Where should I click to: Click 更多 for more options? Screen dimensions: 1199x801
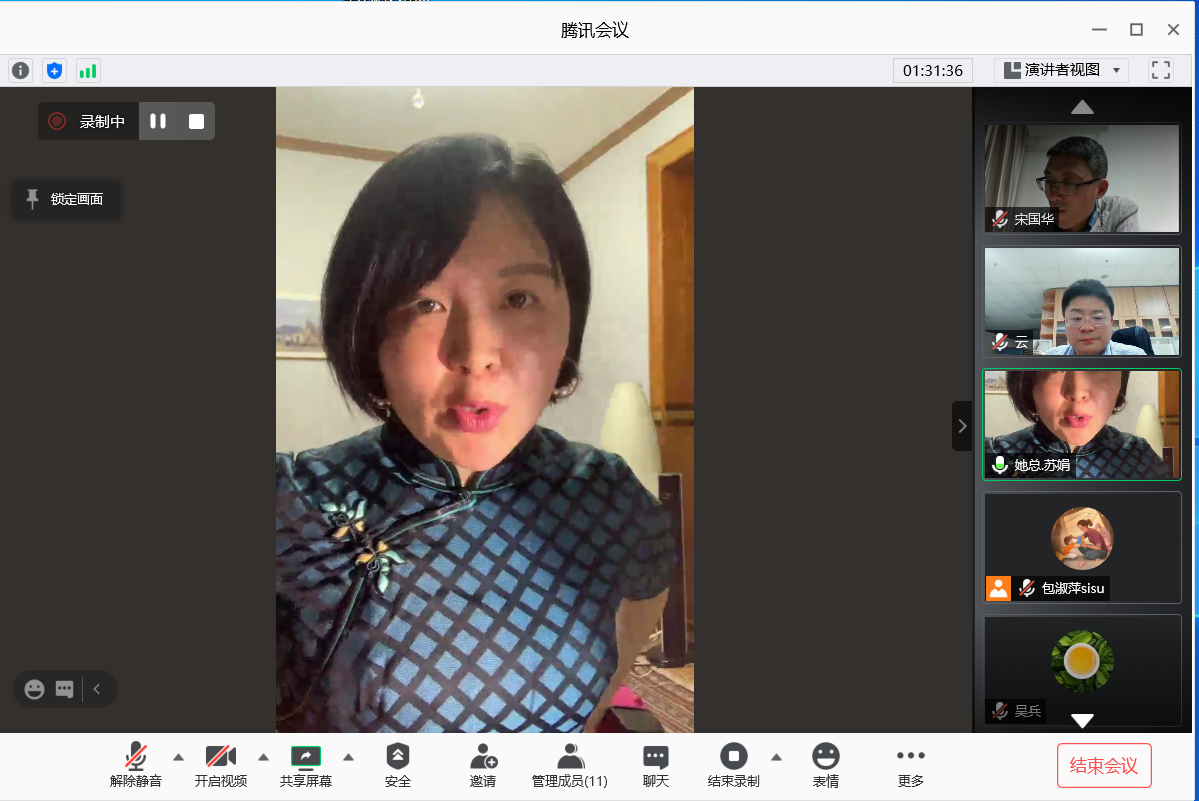point(911,766)
